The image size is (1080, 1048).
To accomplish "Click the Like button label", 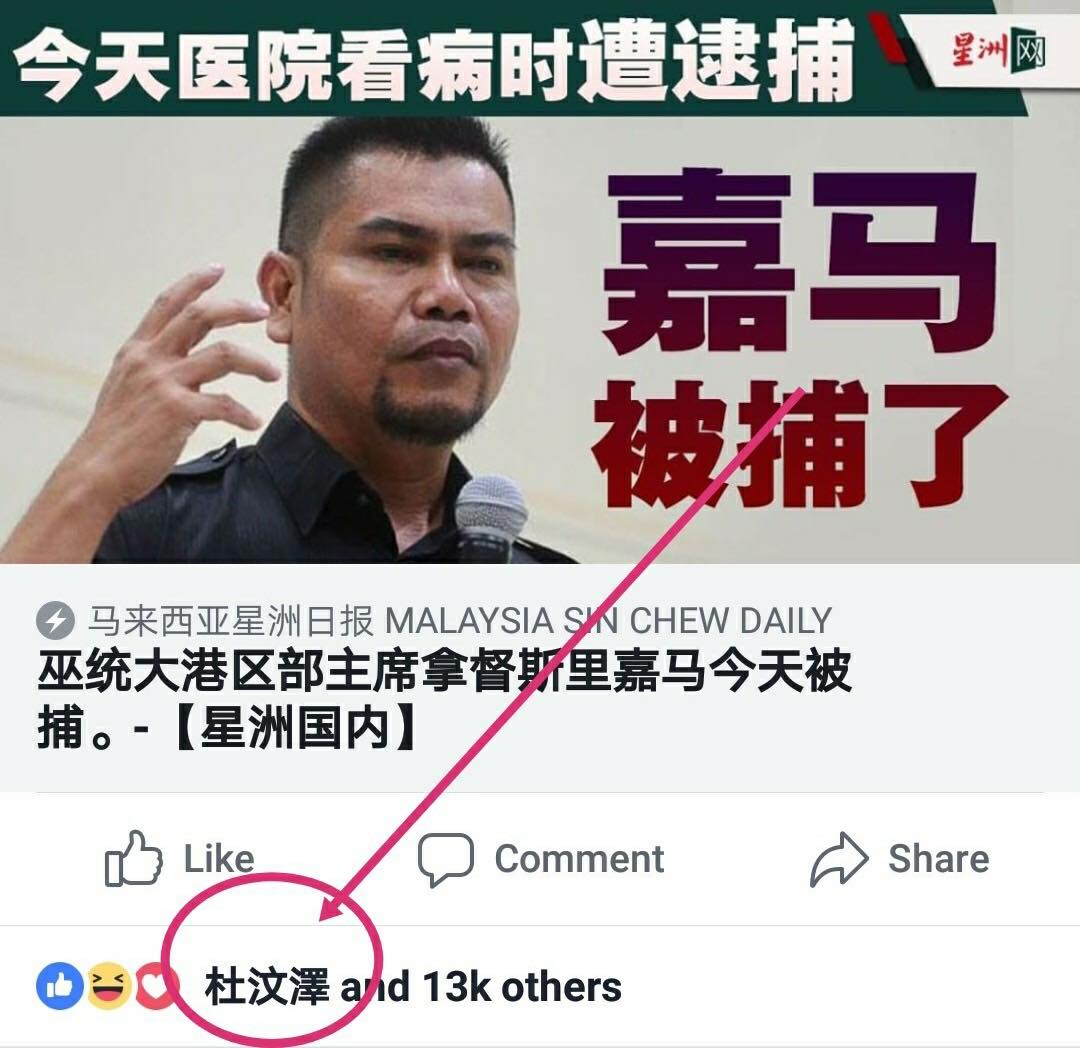I will (x=218, y=859).
